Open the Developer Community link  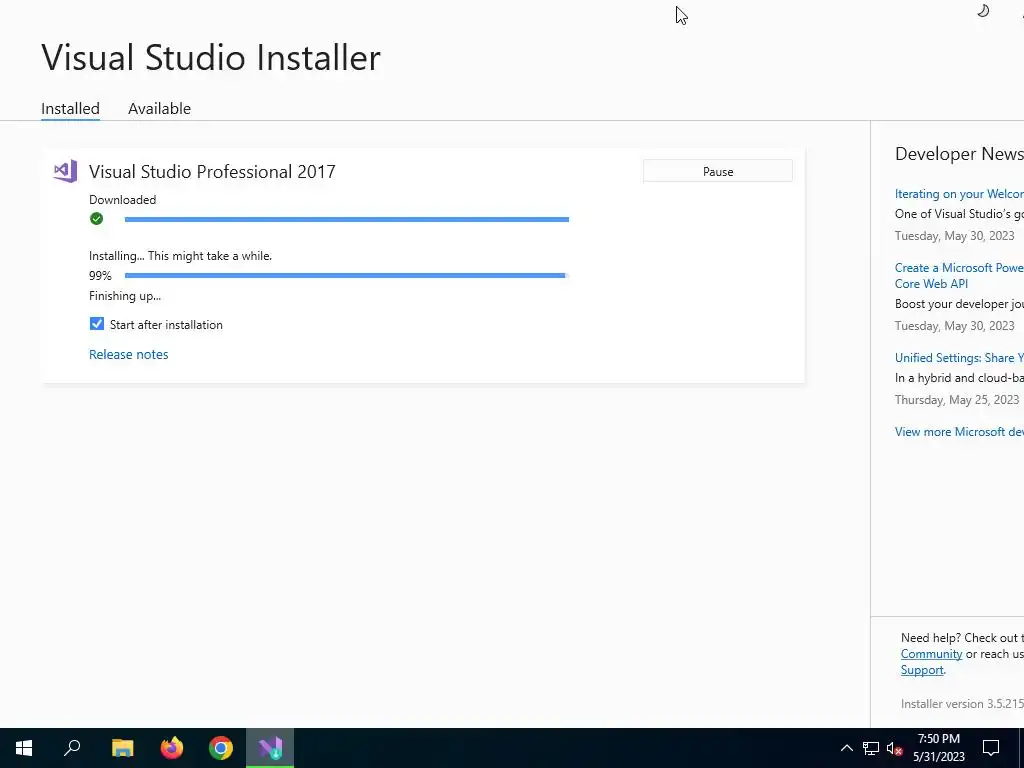(931, 654)
